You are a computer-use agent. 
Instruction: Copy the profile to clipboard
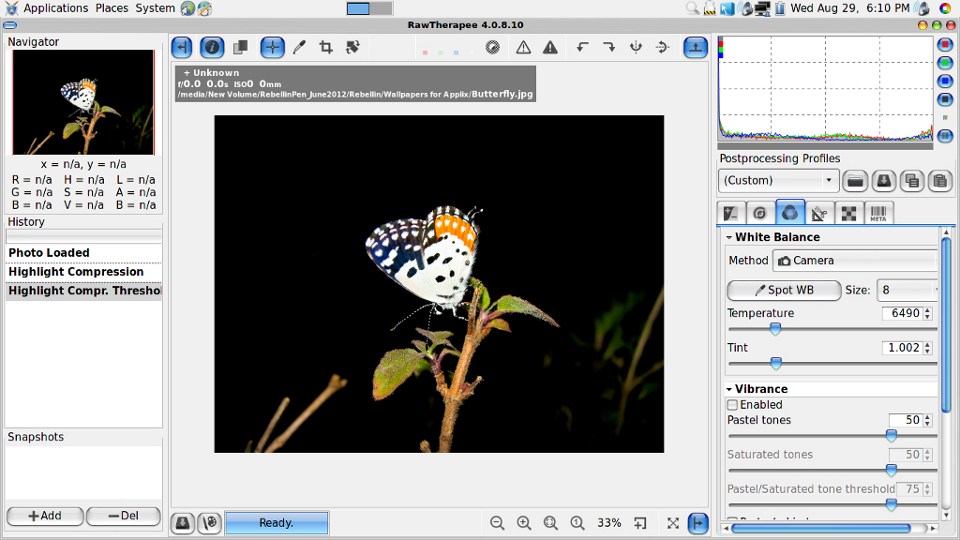coord(911,181)
